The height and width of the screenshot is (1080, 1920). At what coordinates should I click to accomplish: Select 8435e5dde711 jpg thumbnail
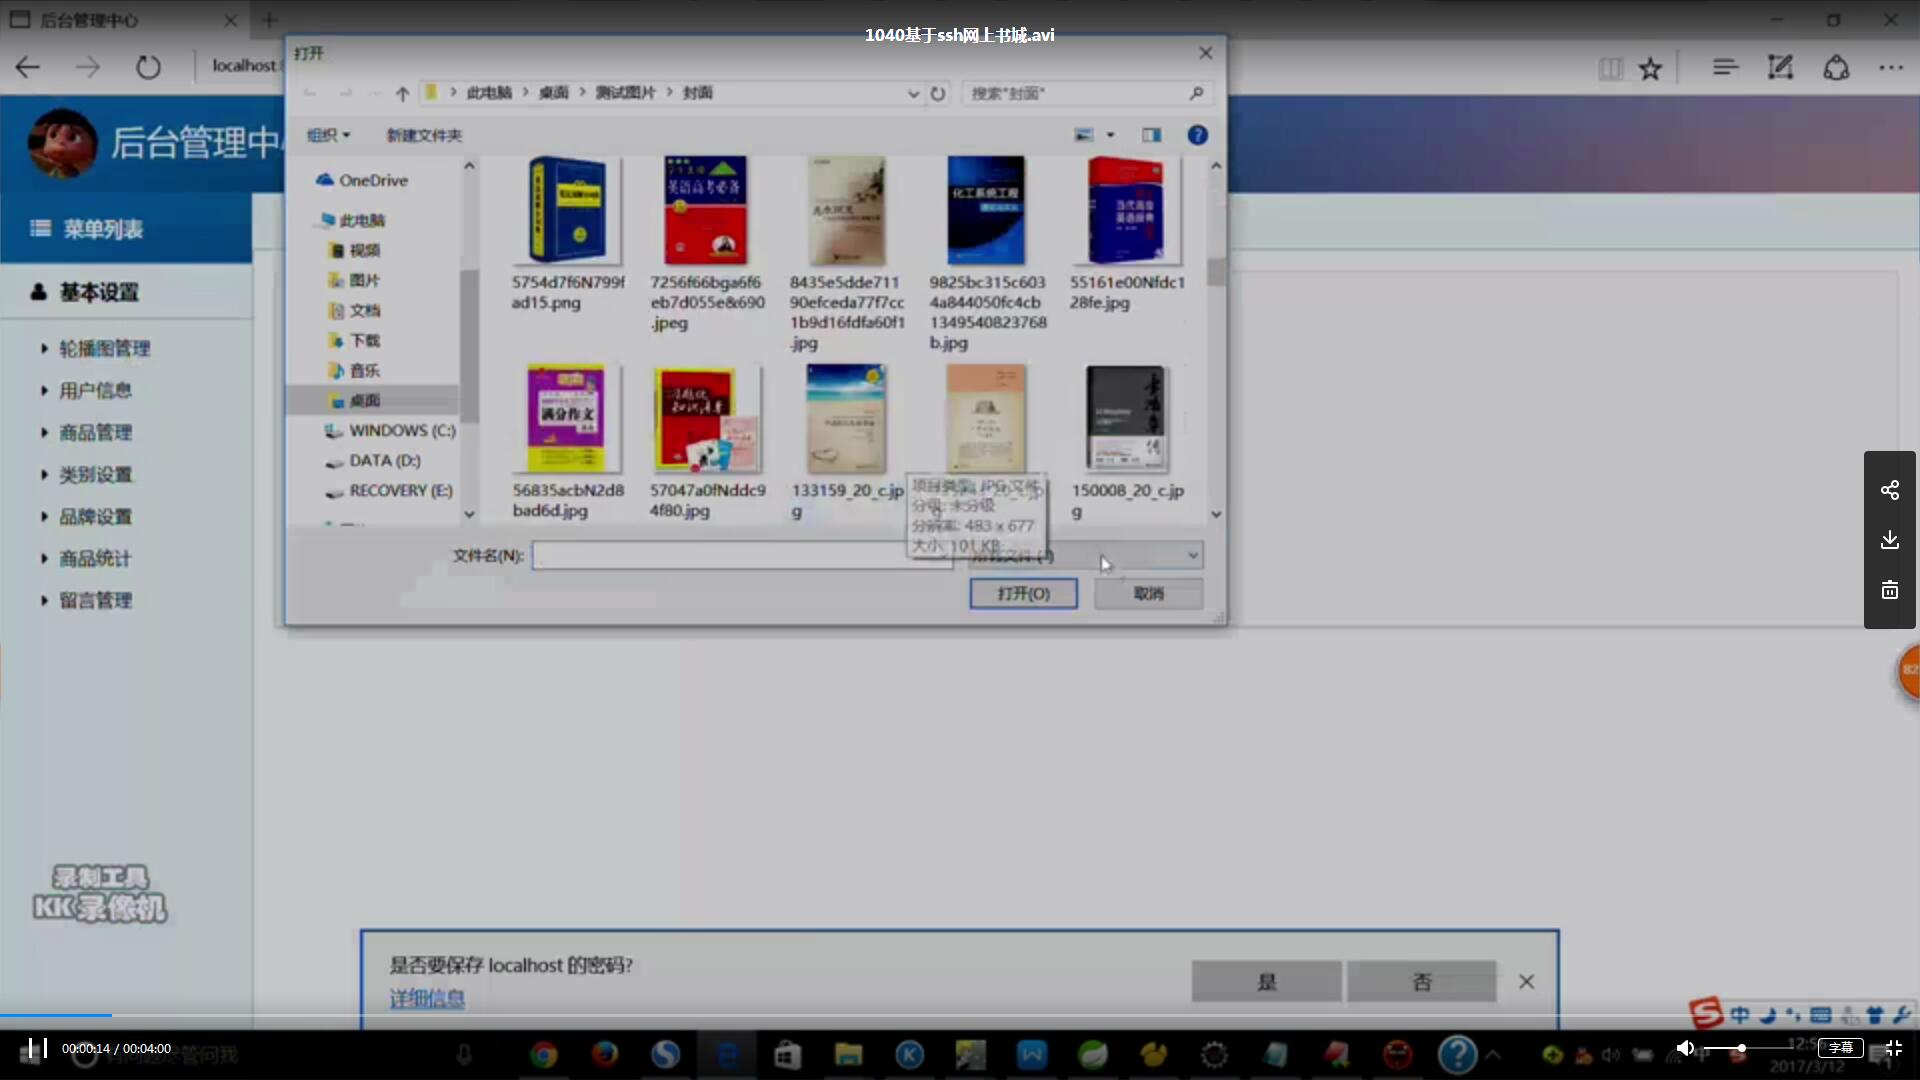point(846,210)
